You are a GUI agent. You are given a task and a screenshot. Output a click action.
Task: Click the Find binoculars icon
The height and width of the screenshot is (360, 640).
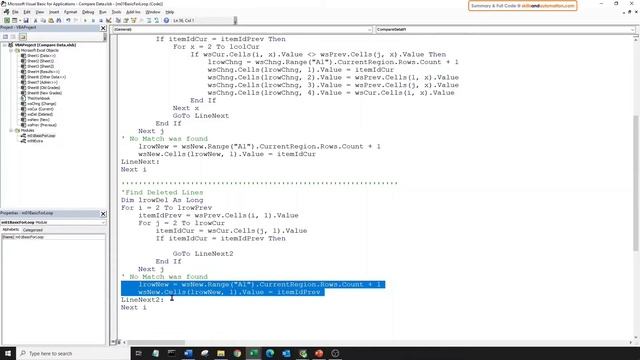click(59, 20)
